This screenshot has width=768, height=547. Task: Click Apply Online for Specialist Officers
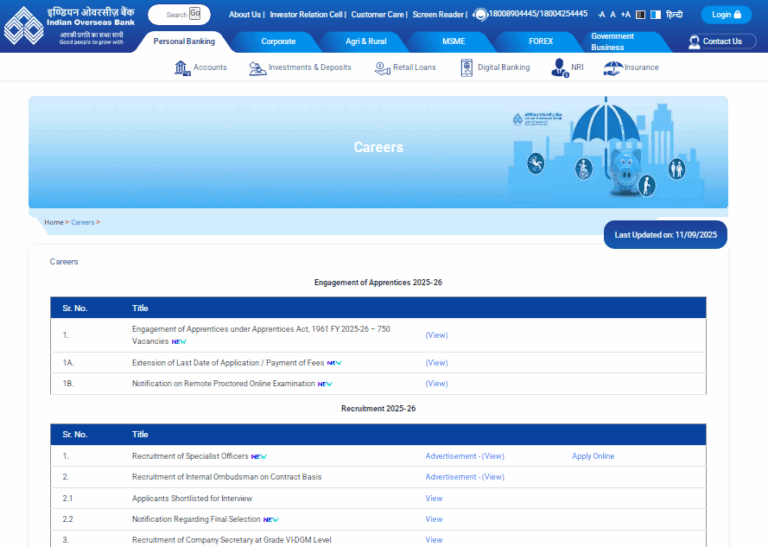point(593,456)
